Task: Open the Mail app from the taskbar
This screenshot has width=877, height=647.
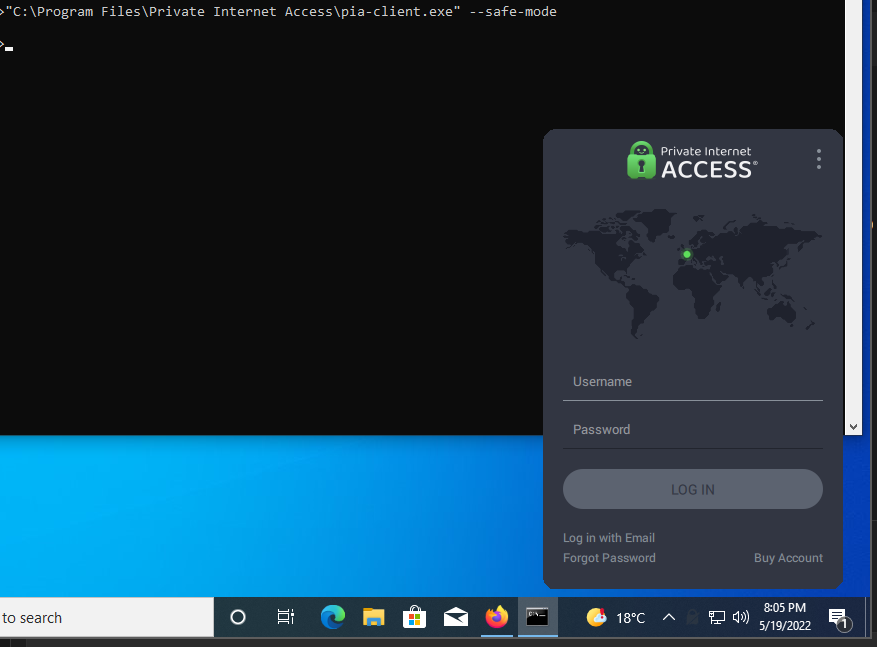Action: click(456, 617)
